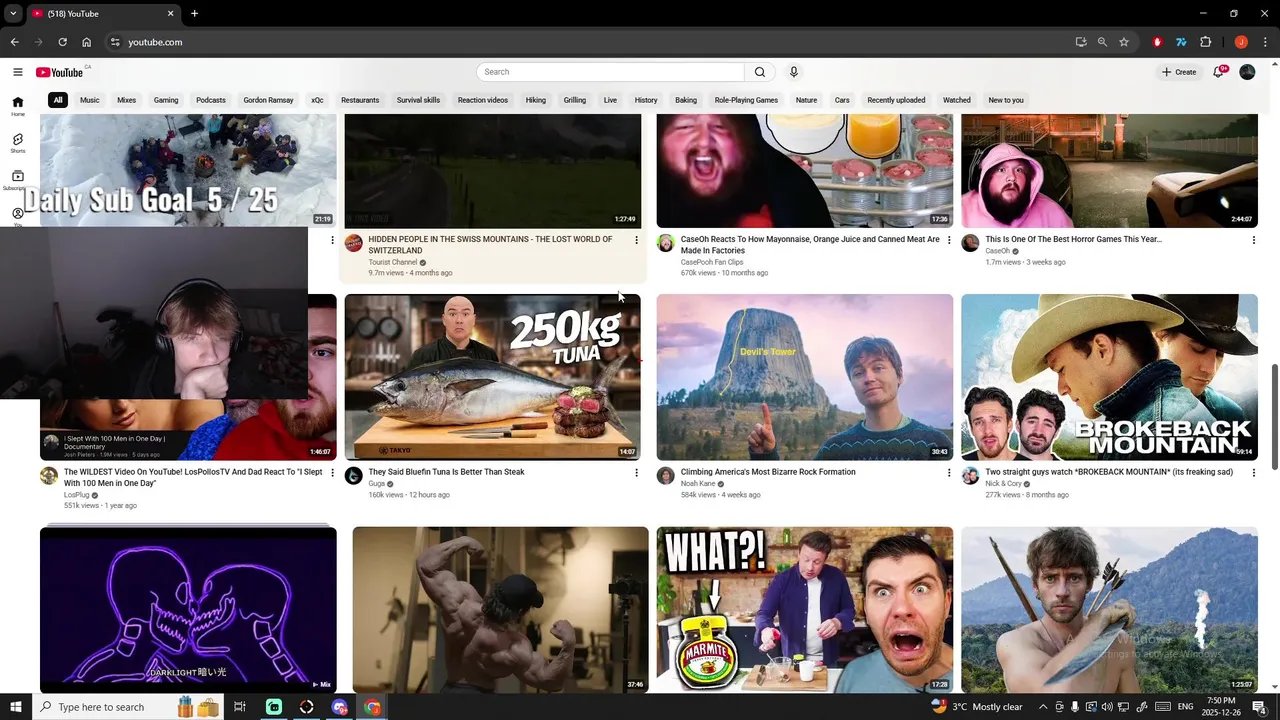Viewport: 1280px width, 720px height.
Task: Select the Music filter chip
Action: point(90,100)
